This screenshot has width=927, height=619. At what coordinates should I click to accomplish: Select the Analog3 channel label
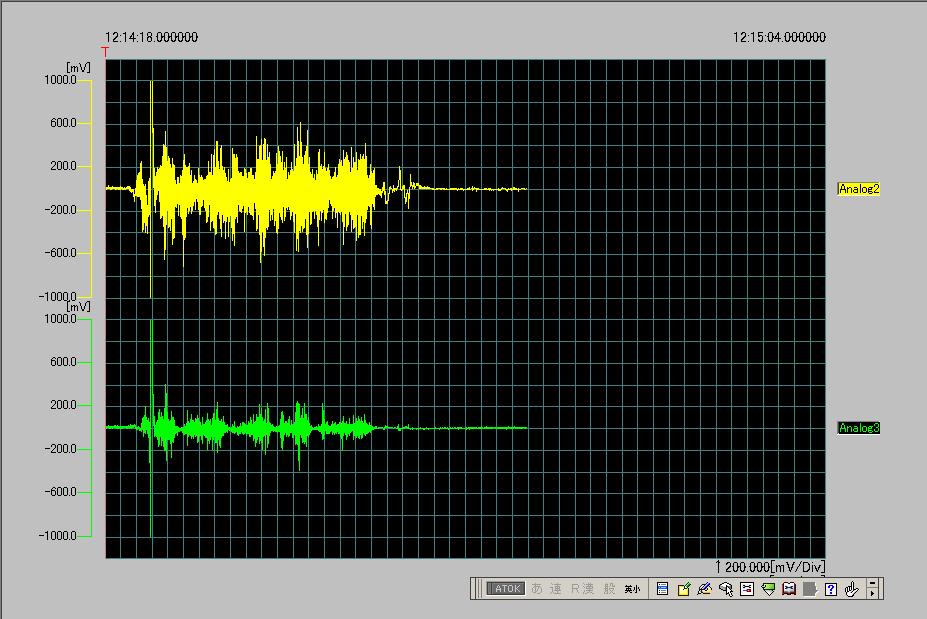click(x=858, y=427)
